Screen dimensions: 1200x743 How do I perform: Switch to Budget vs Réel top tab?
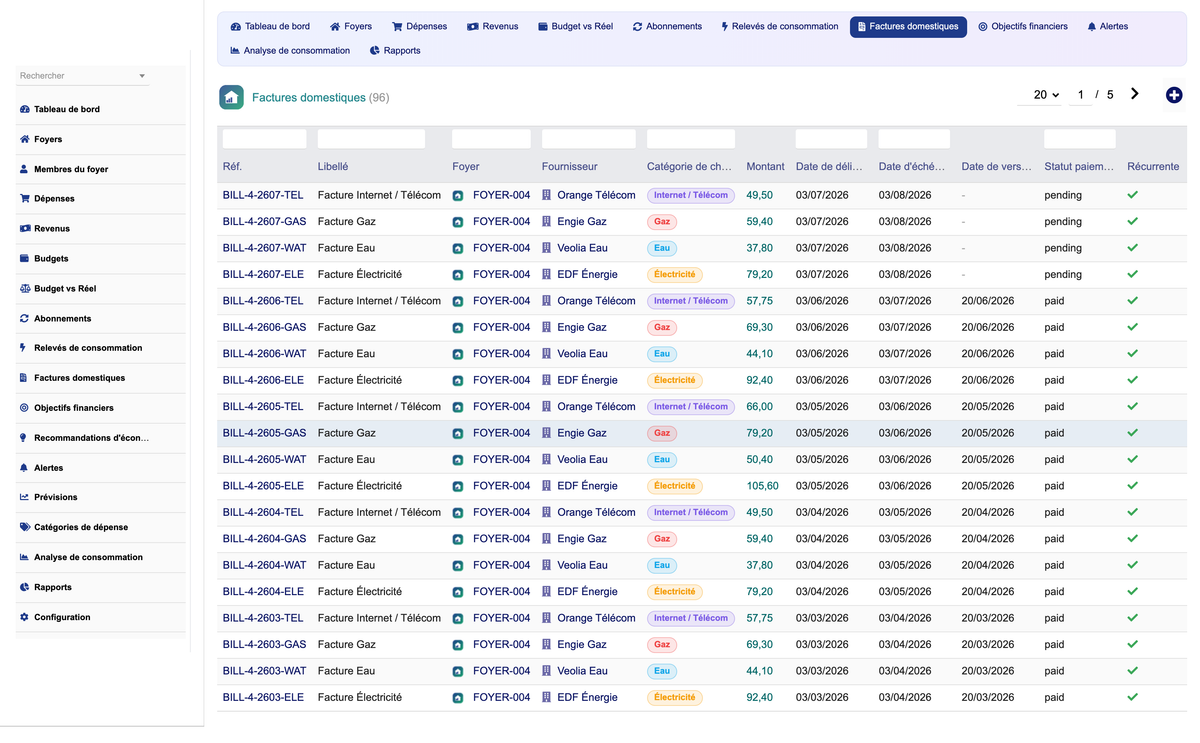pos(575,27)
